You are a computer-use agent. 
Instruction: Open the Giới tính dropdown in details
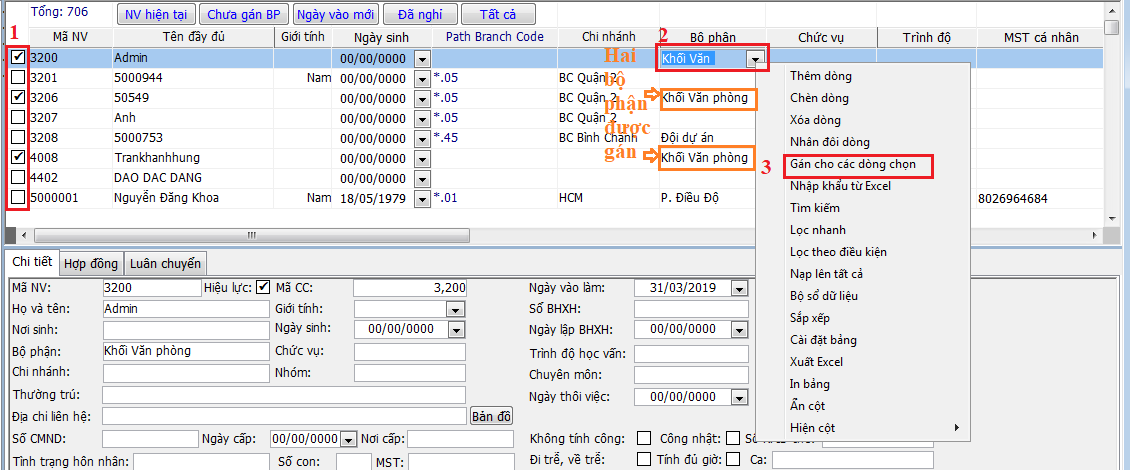tap(455, 309)
